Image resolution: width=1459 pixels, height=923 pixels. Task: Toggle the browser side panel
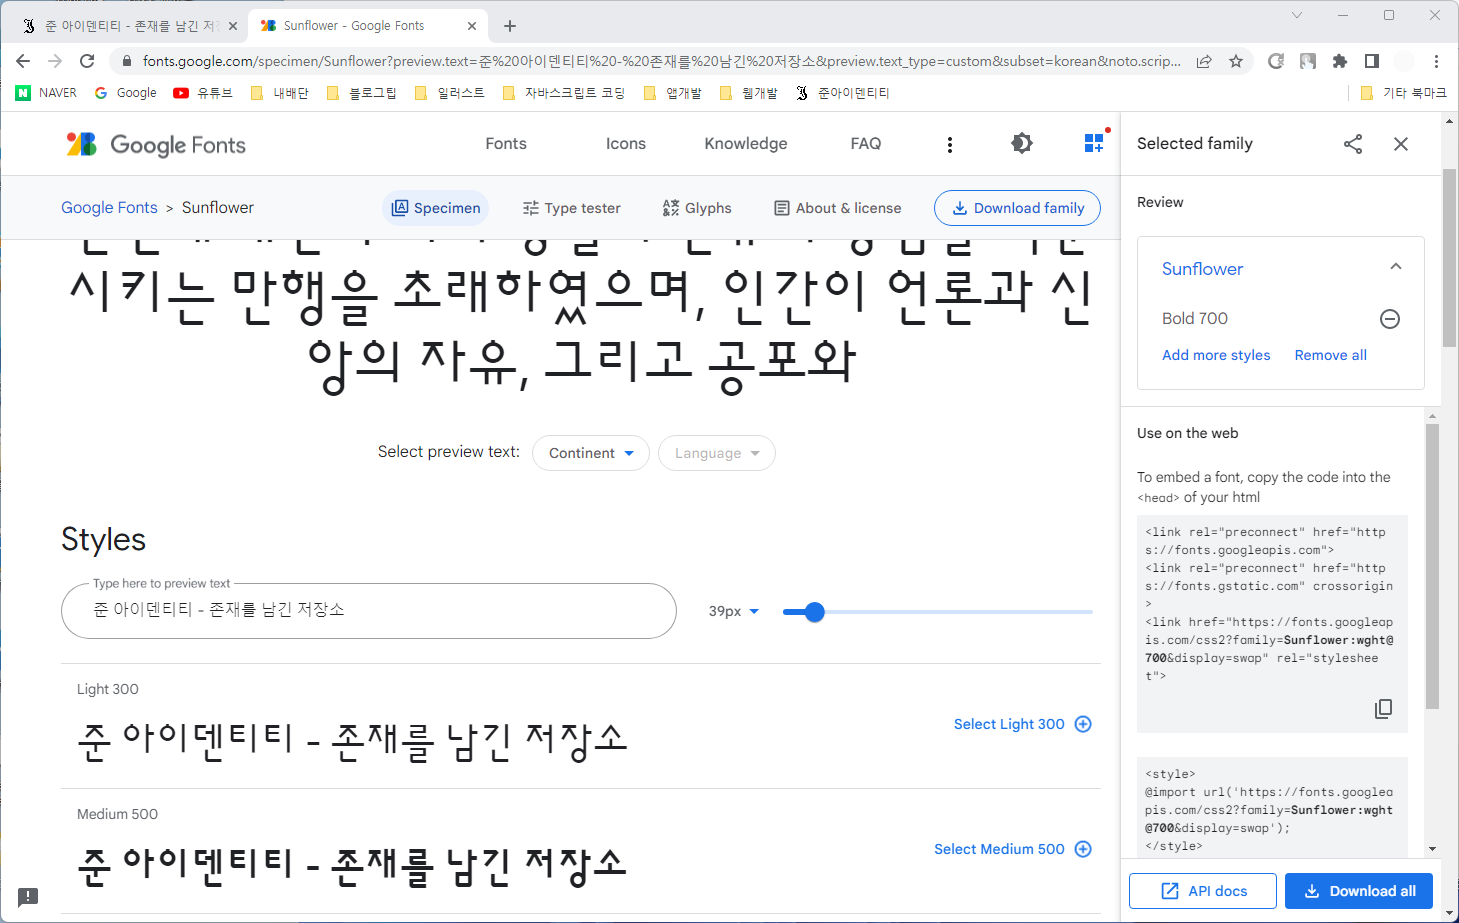click(1372, 61)
